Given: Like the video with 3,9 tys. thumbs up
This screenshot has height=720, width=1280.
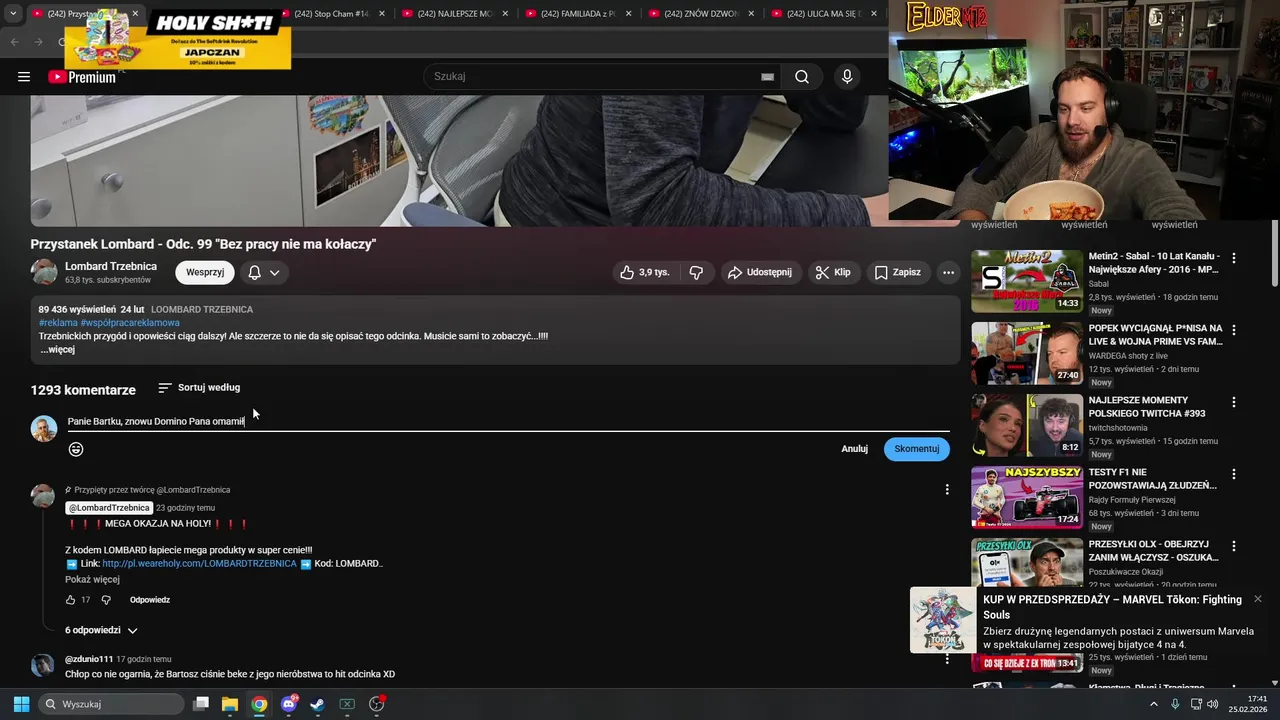Looking at the screenshot, I should [x=644, y=272].
